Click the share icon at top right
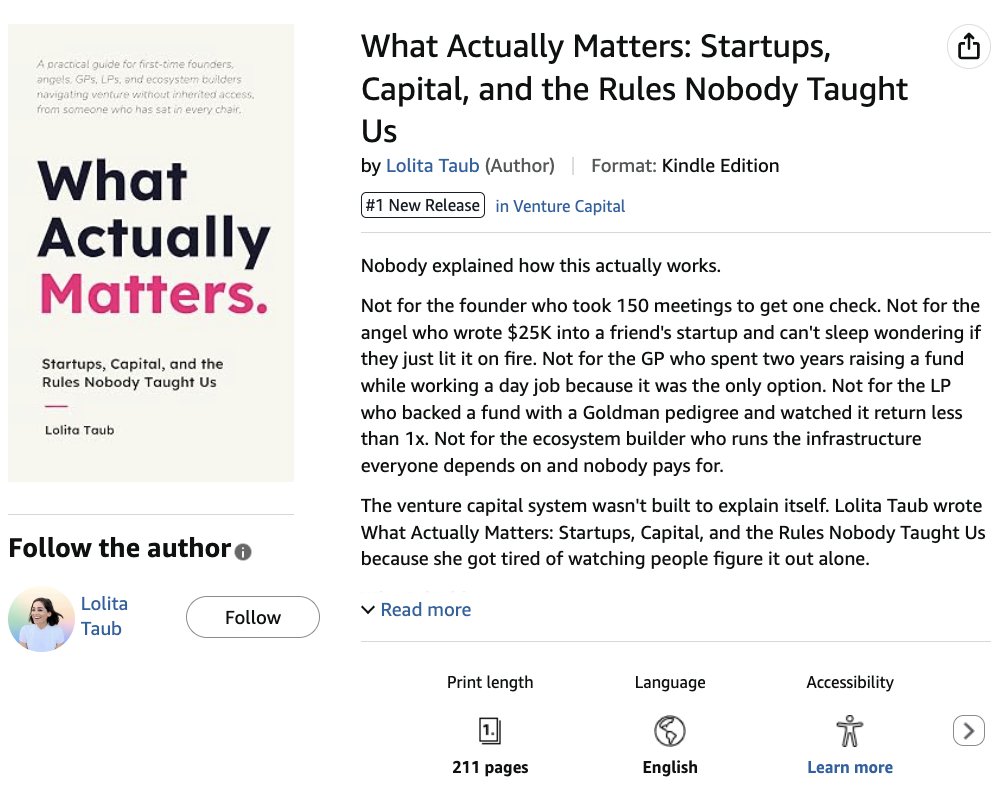The width and height of the screenshot is (1000, 798). (x=968, y=46)
